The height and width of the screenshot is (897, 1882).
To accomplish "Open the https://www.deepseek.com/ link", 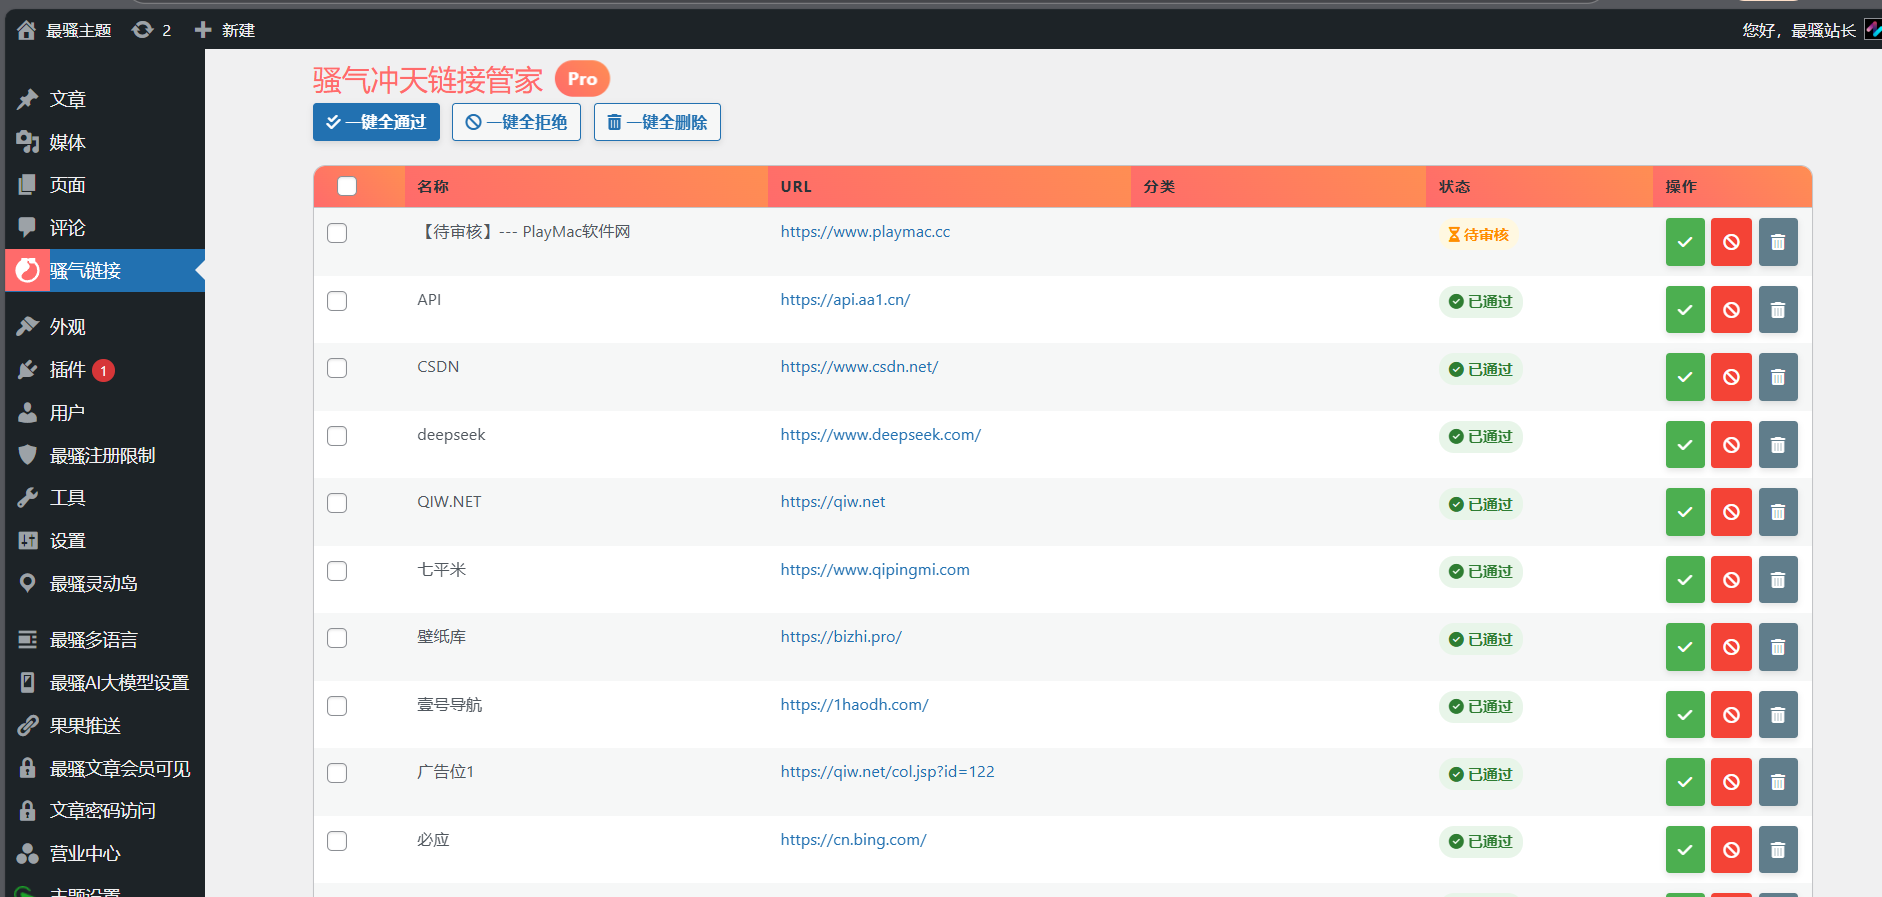I will coord(880,435).
